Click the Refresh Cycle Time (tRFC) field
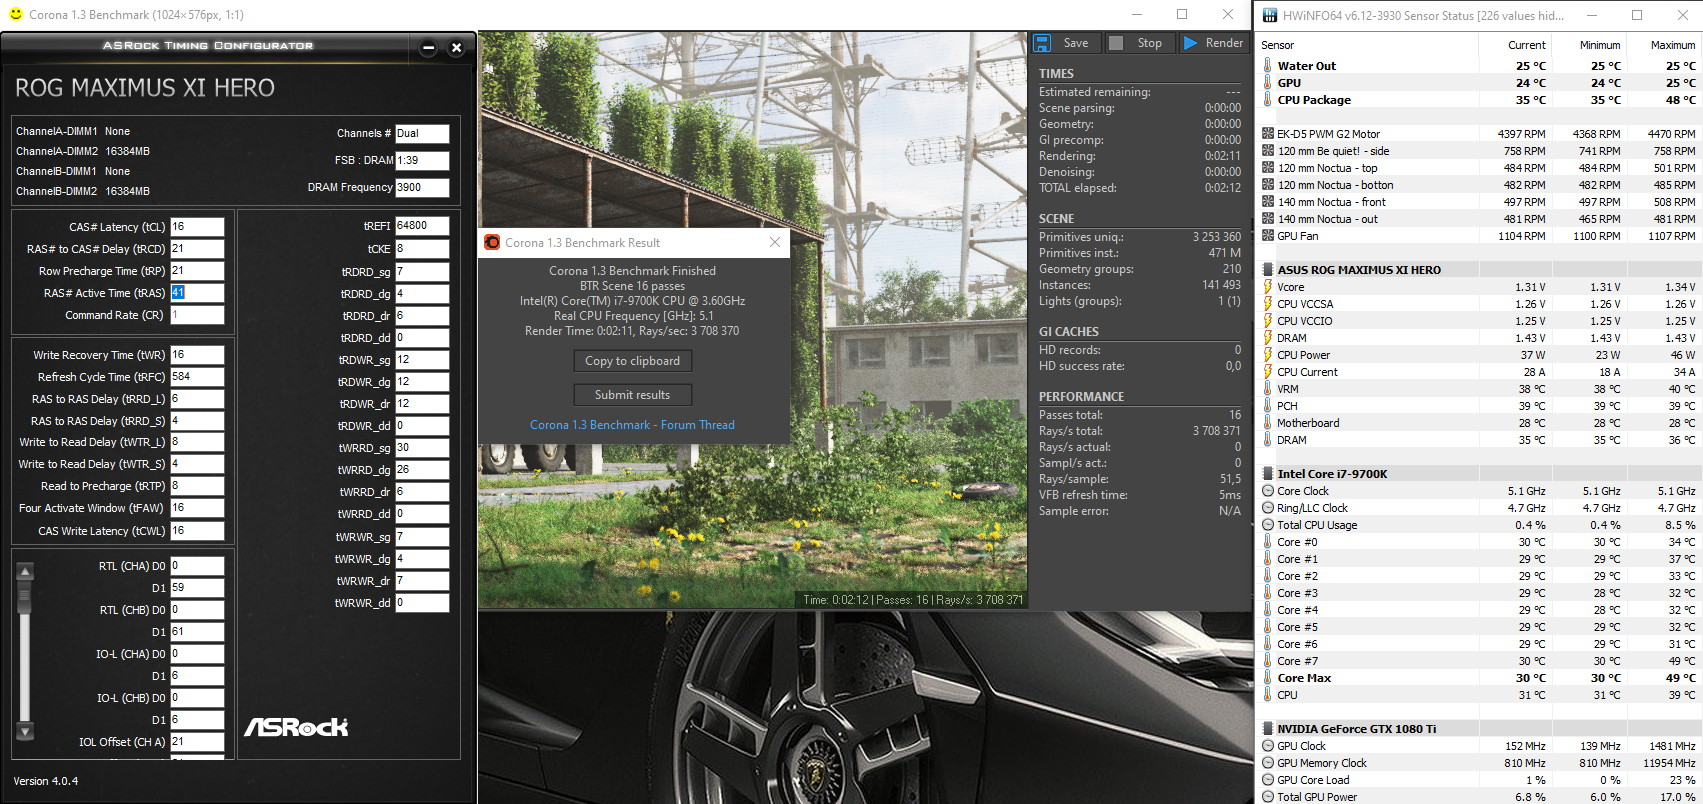Image resolution: width=1703 pixels, height=804 pixels. (x=197, y=377)
